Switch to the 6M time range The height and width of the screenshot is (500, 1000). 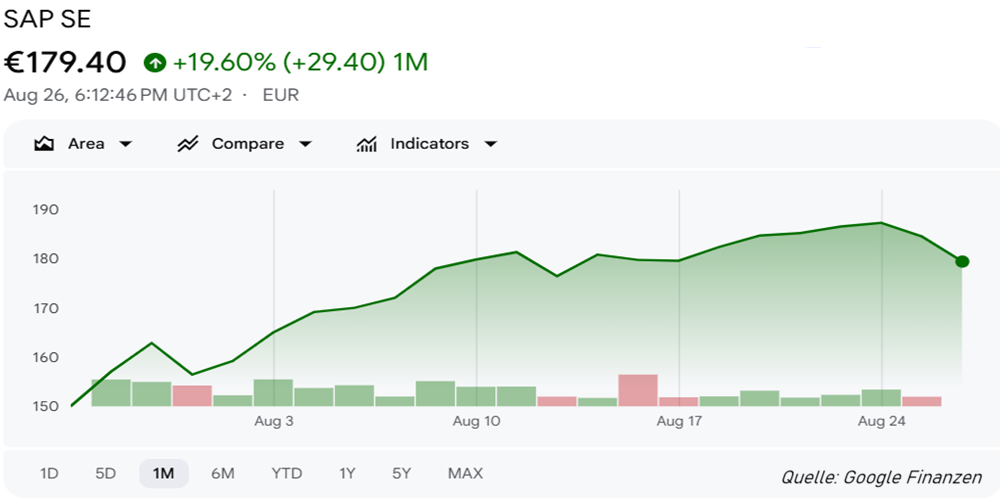[x=223, y=474]
